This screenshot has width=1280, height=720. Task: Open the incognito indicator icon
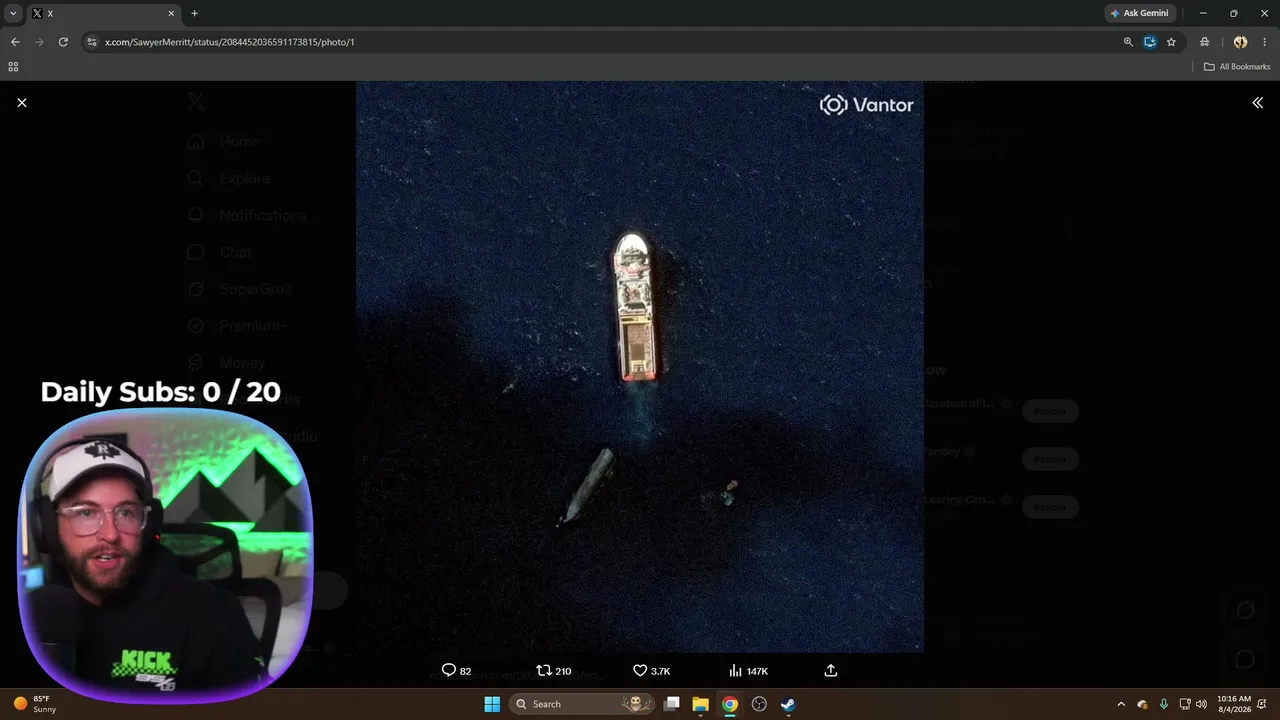(x=1205, y=42)
